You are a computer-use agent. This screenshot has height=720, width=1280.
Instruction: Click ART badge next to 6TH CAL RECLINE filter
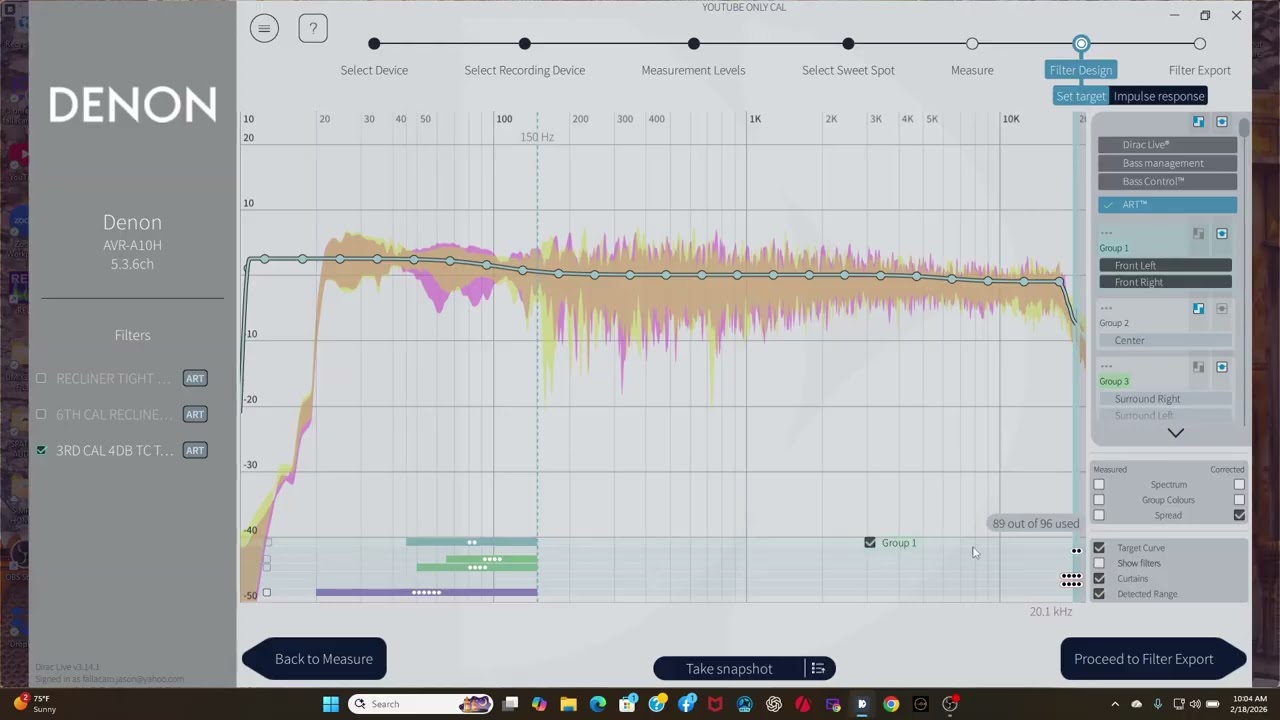(x=195, y=414)
